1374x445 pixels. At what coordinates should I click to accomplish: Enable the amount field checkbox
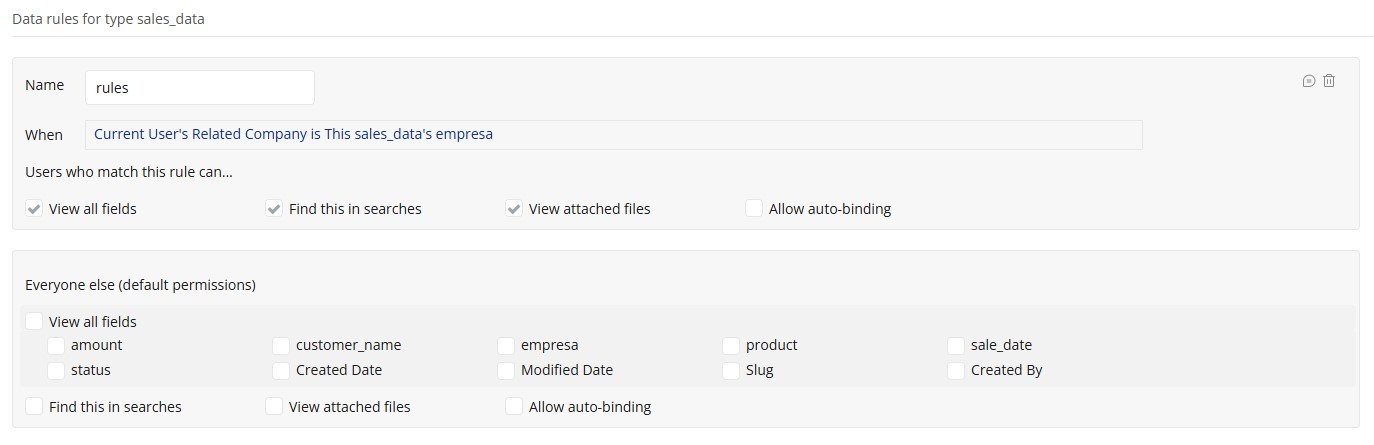click(x=57, y=345)
